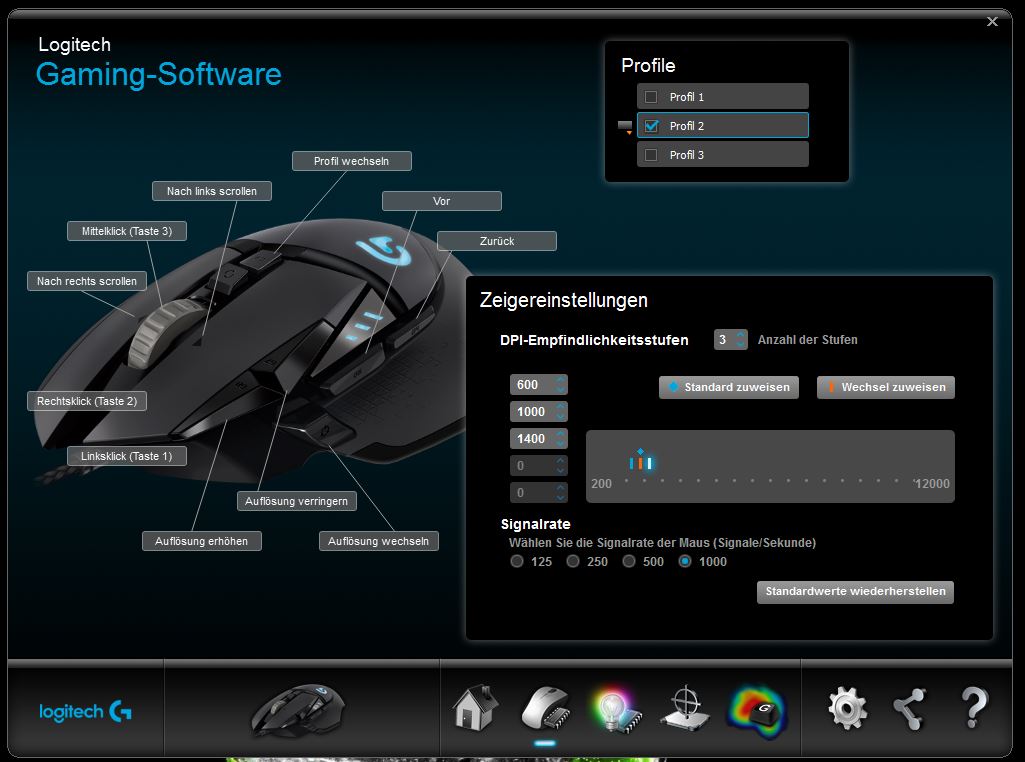The height and width of the screenshot is (762, 1025).
Task: Select the 125 signal rate option
Action: pyautogui.click(x=517, y=562)
